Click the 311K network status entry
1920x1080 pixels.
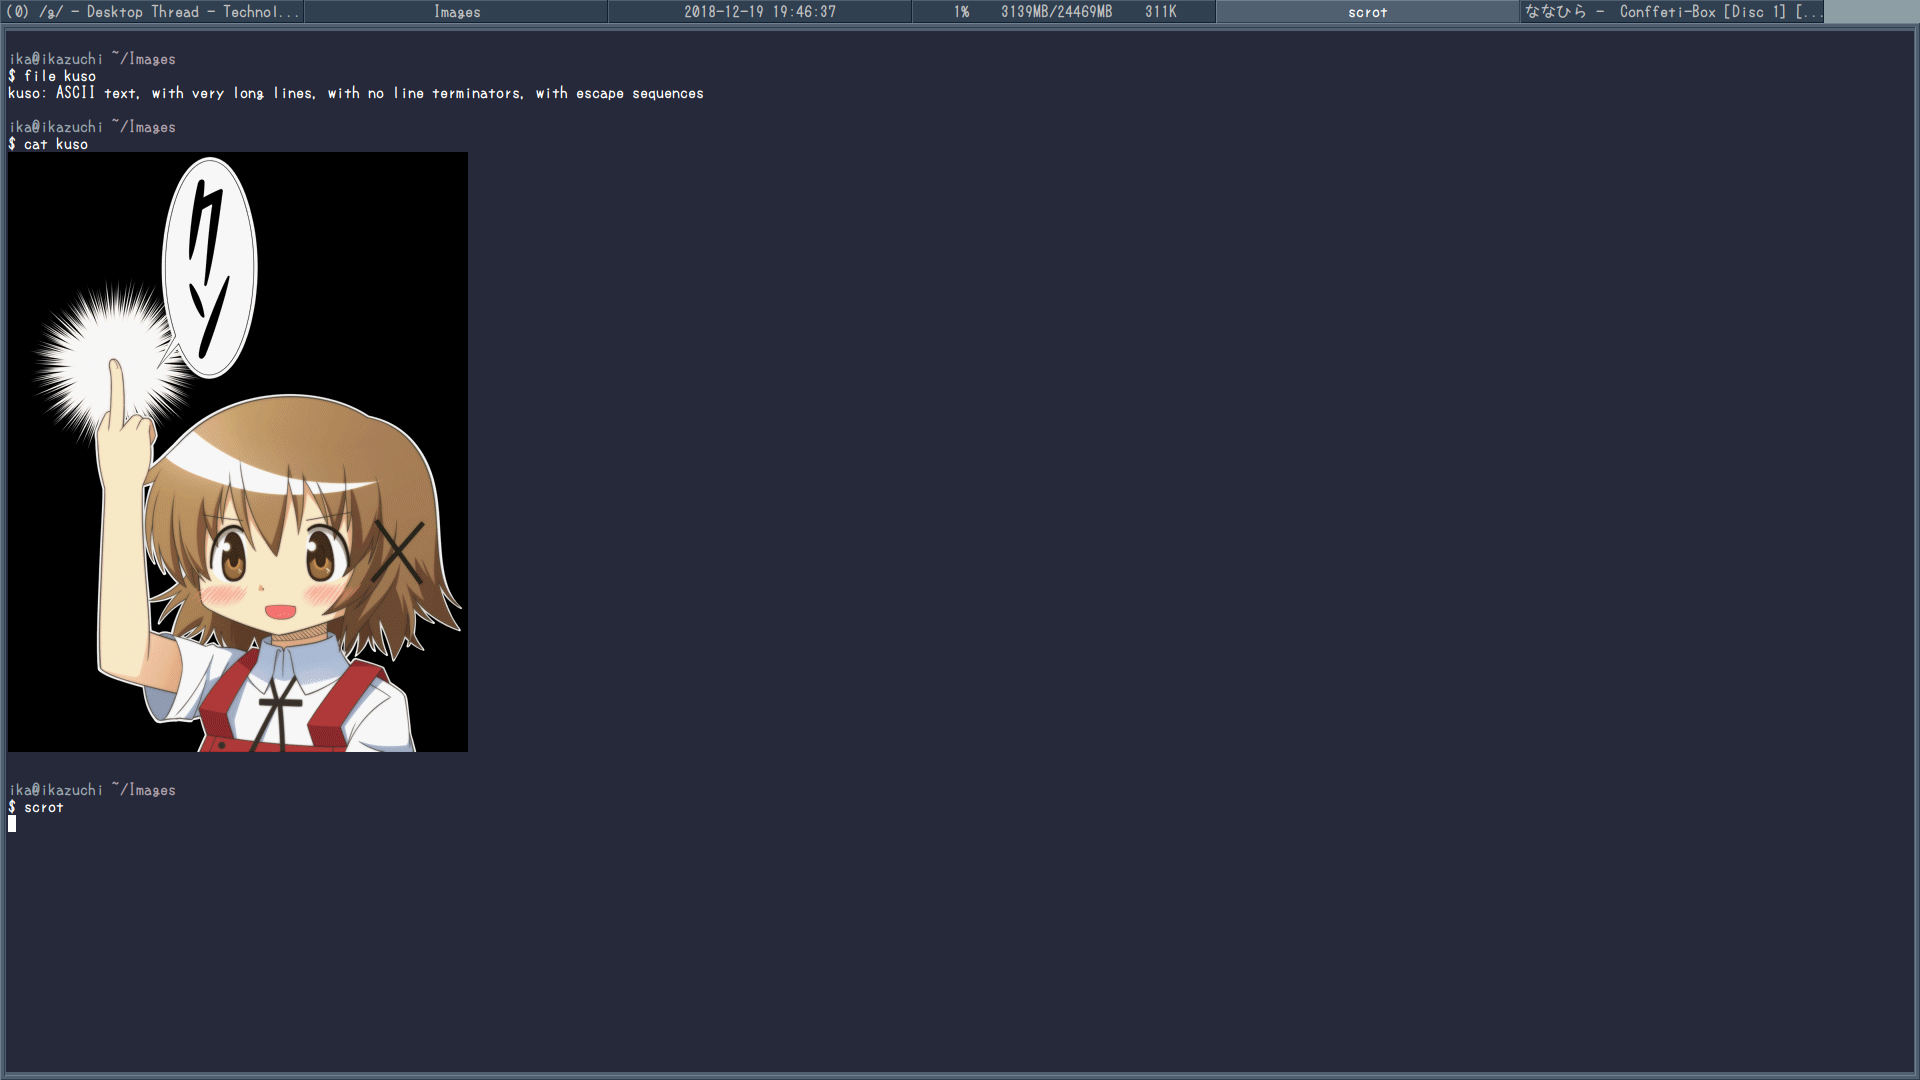[1160, 12]
